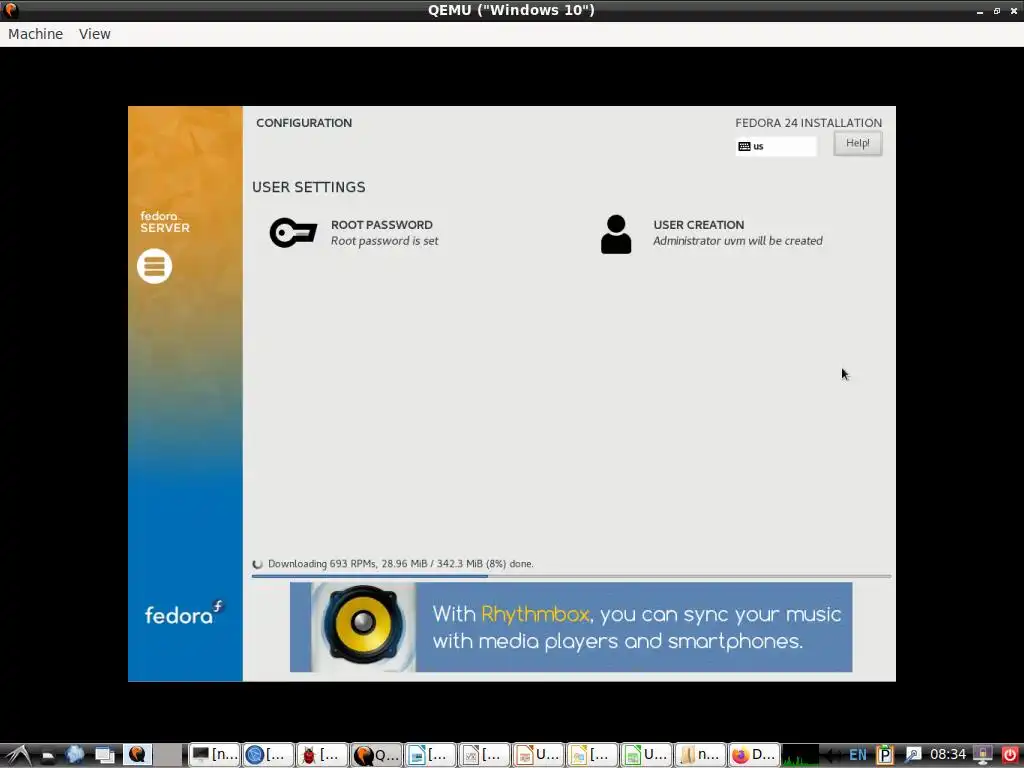Click the QEMU launcher icon beside the window list
This screenshot has width=1024, height=768.
137,754
